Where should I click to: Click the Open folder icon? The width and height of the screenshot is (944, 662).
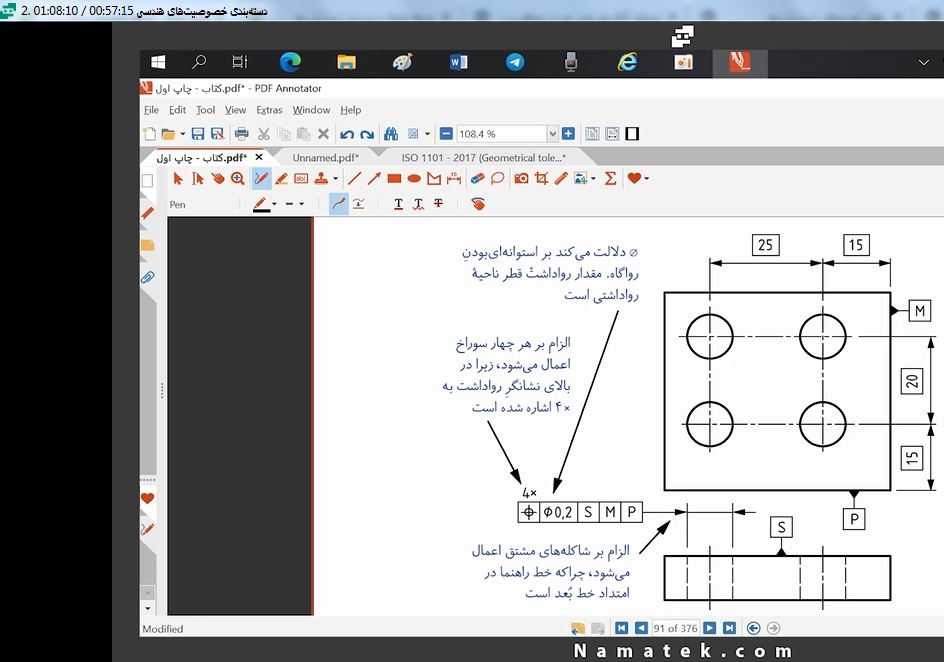click(x=168, y=134)
